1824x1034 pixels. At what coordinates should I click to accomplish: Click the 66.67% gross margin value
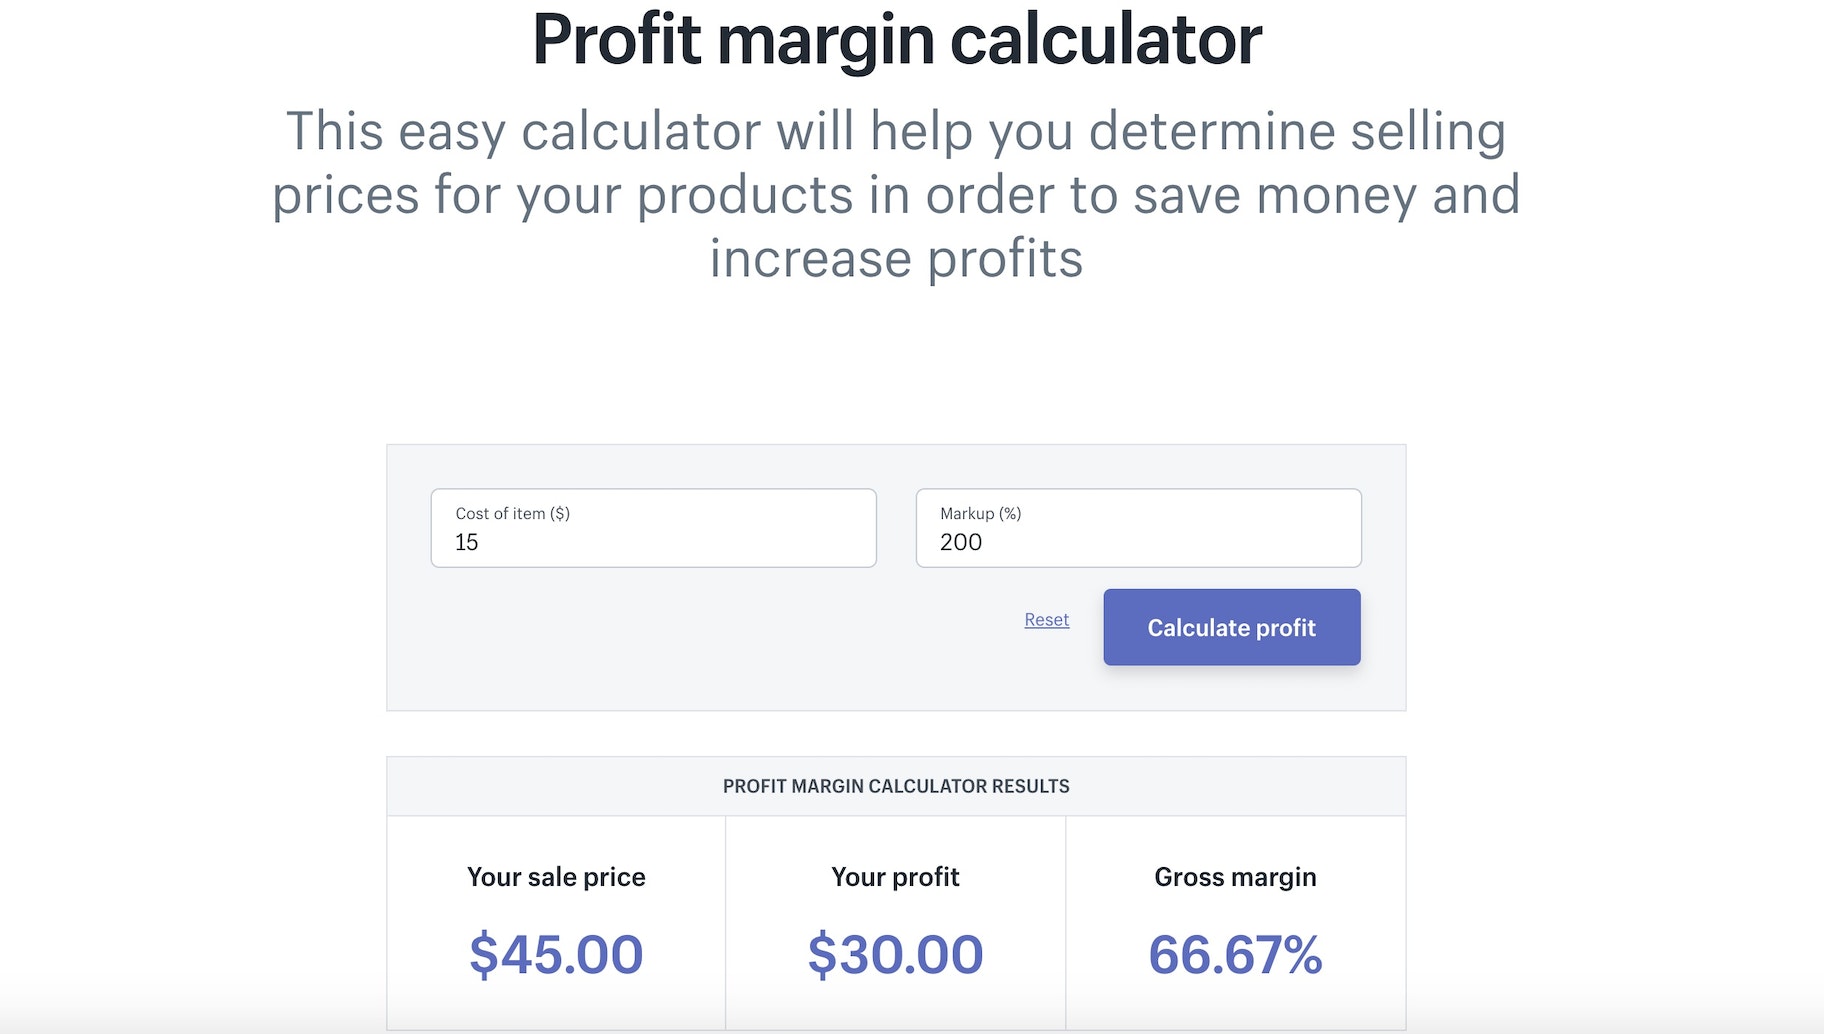tap(1236, 955)
